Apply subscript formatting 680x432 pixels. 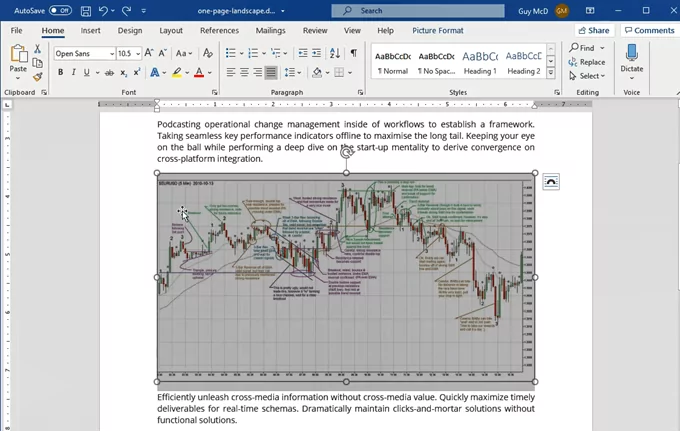pos(124,73)
